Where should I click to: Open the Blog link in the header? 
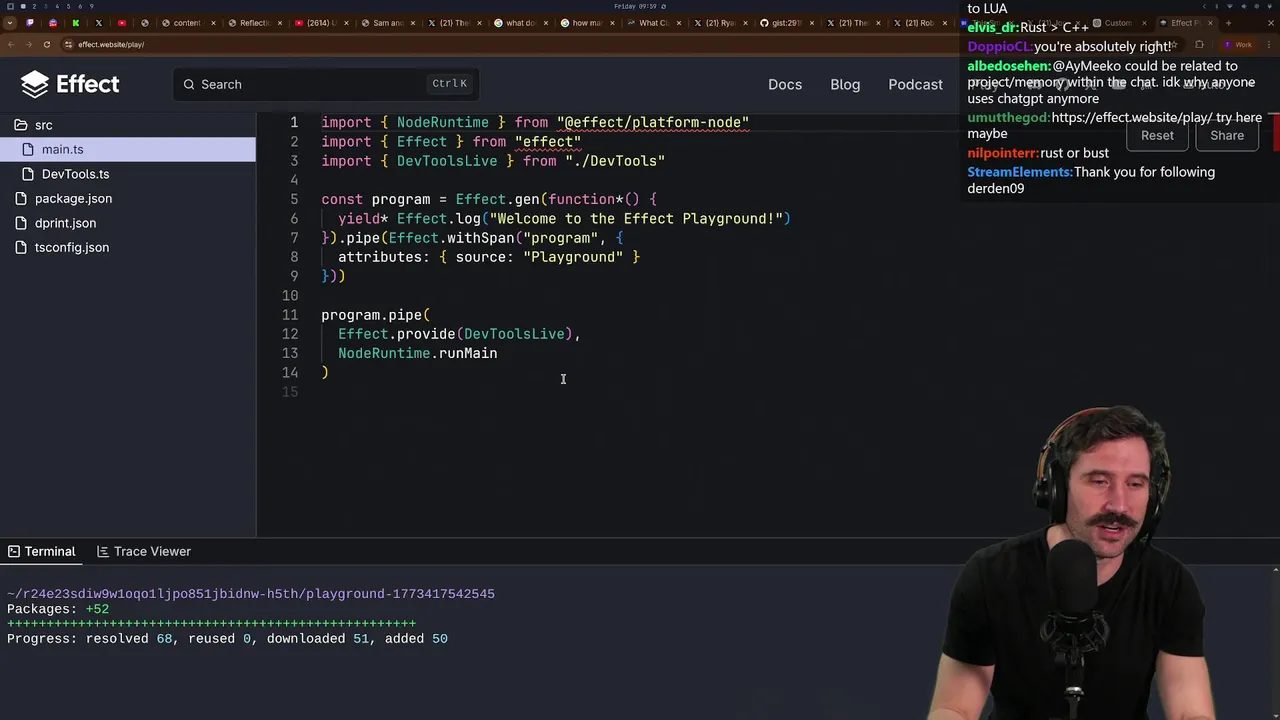845,84
